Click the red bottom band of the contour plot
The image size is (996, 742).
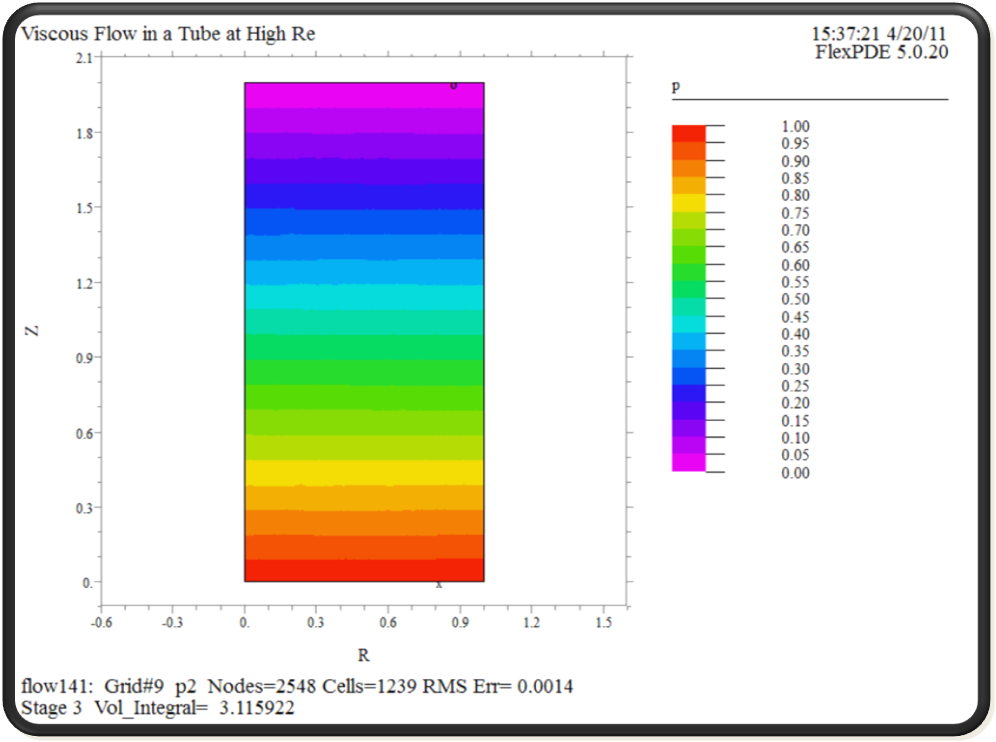(x=364, y=570)
